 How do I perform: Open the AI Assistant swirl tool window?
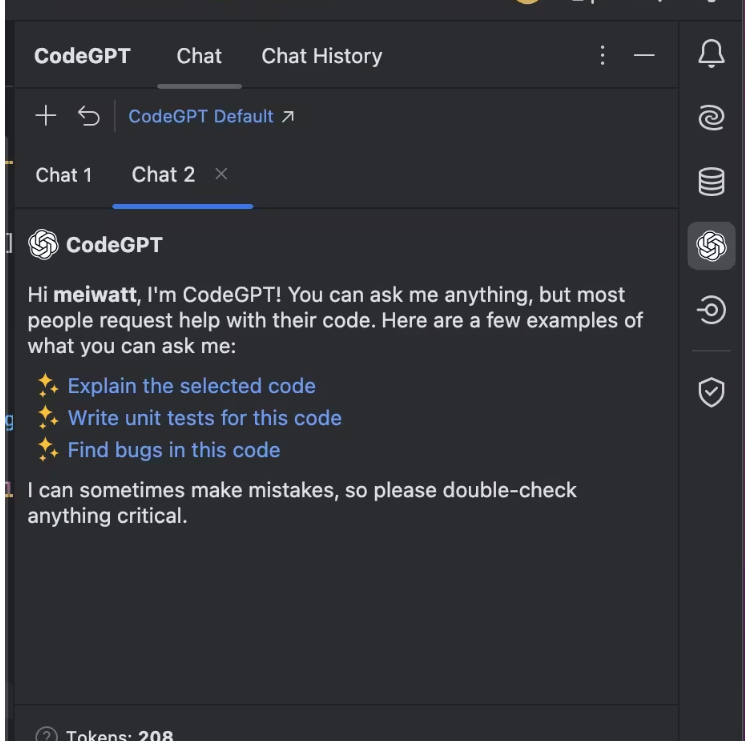coord(711,119)
